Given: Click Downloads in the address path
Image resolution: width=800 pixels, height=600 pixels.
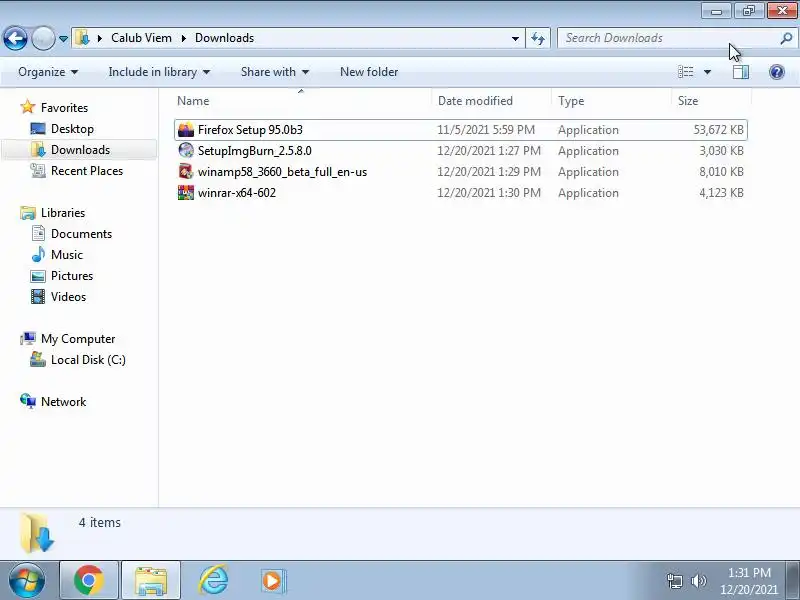Looking at the screenshot, I should [x=224, y=38].
